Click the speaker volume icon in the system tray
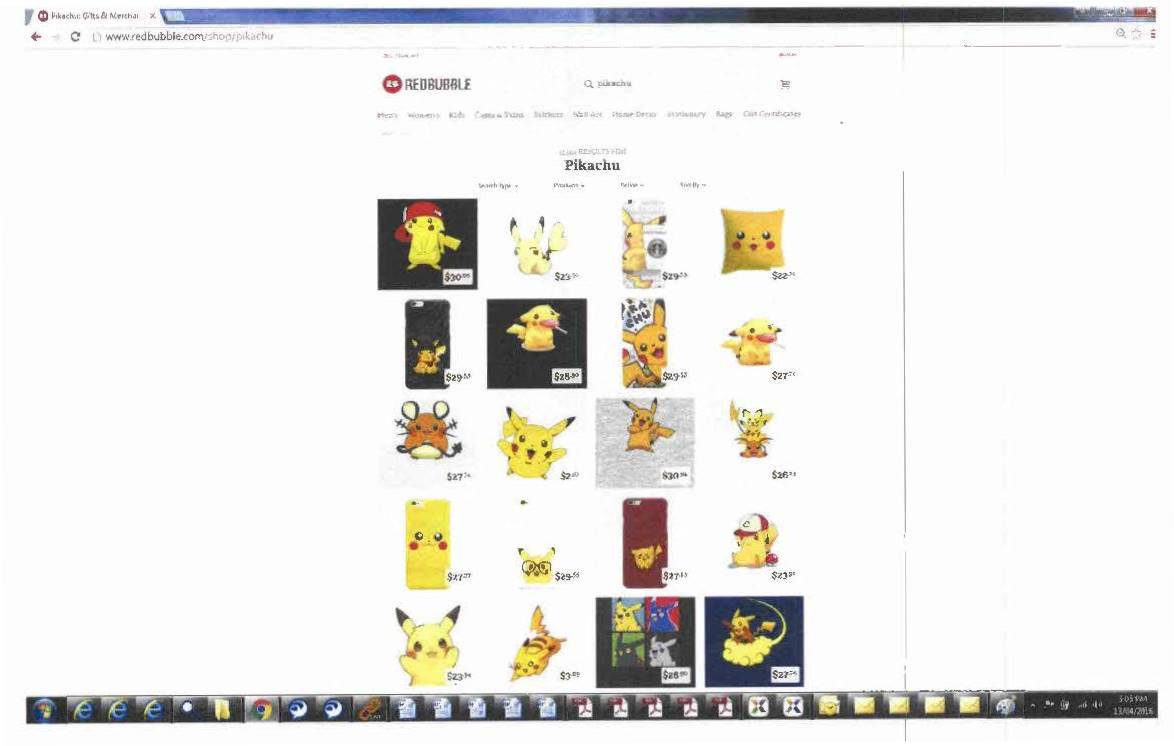Image resolution: width=1174 pixels, height=746 pixels. click(x=1098, y=705)
